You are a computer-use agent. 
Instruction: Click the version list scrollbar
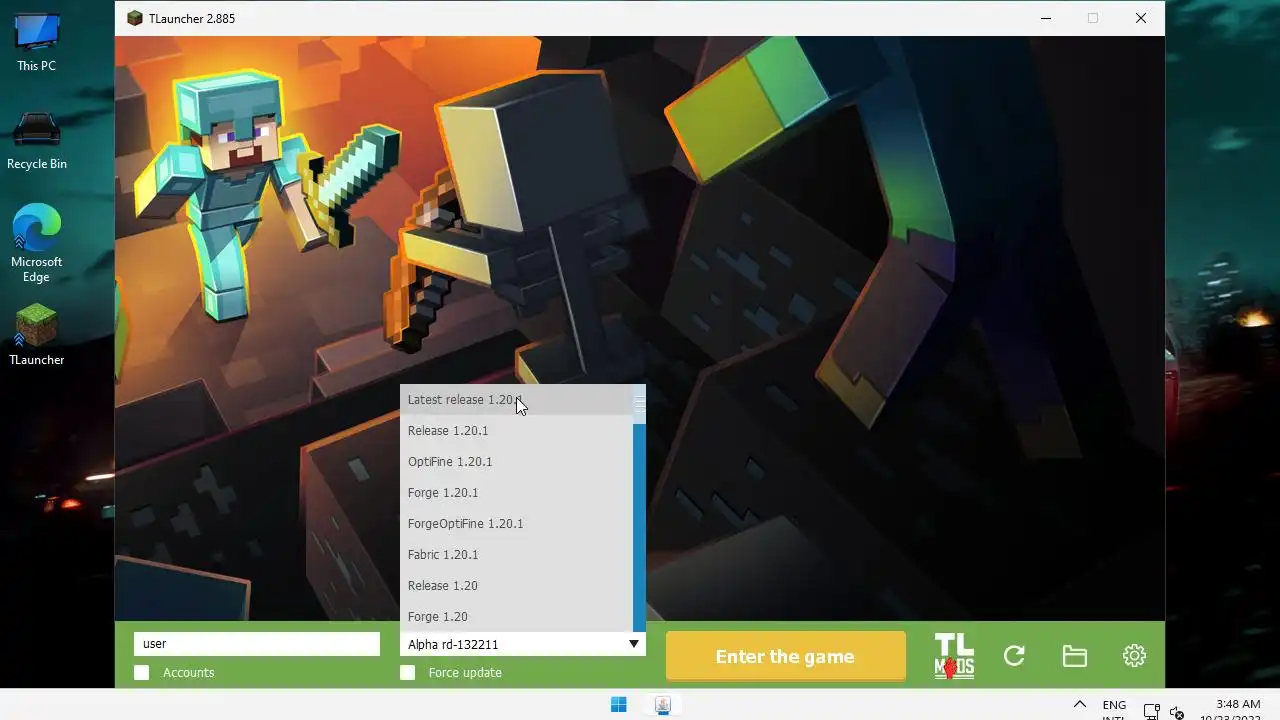pyautogui.click(x=639, y=508)
